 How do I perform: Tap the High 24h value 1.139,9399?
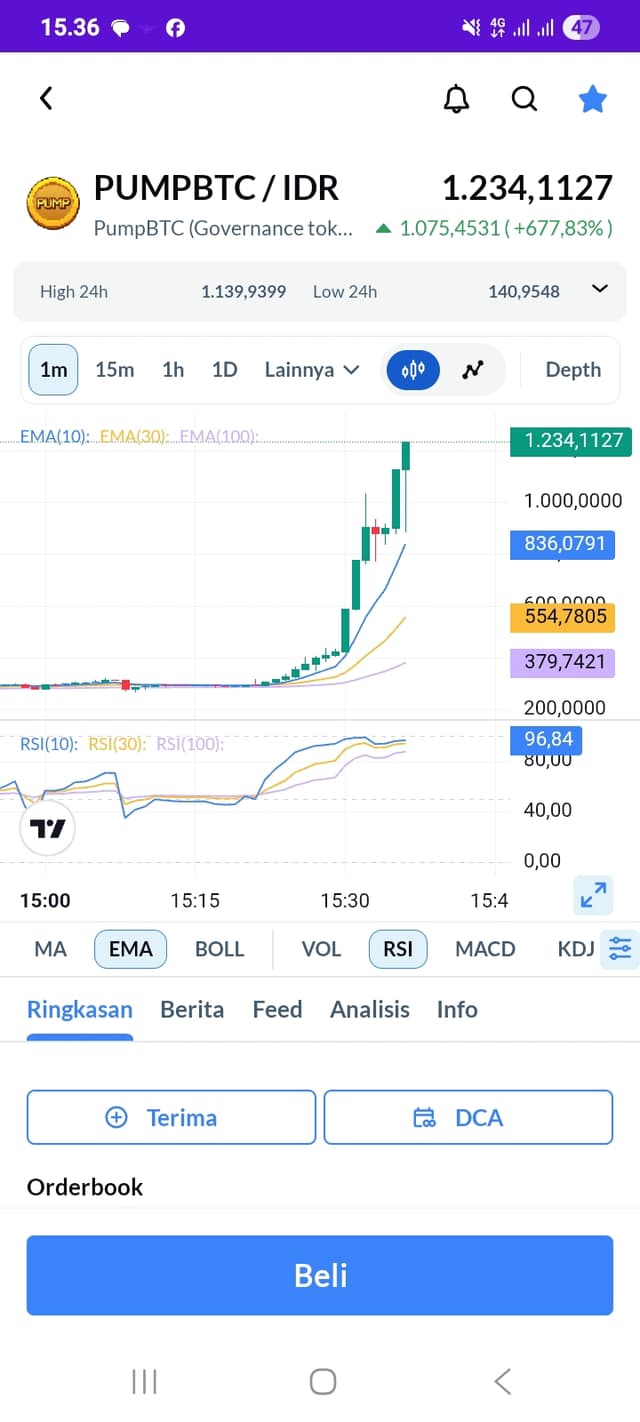[243, 292]
